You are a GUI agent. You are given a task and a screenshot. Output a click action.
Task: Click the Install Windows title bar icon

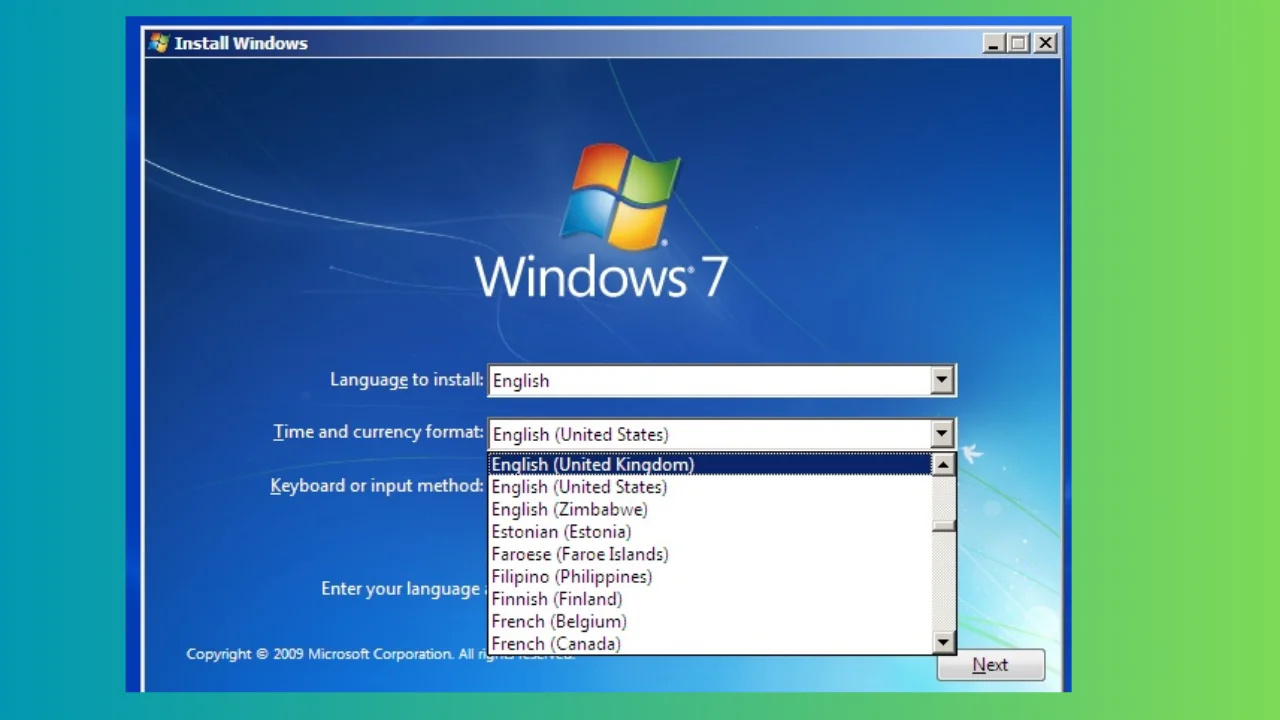tap(158, 43)
